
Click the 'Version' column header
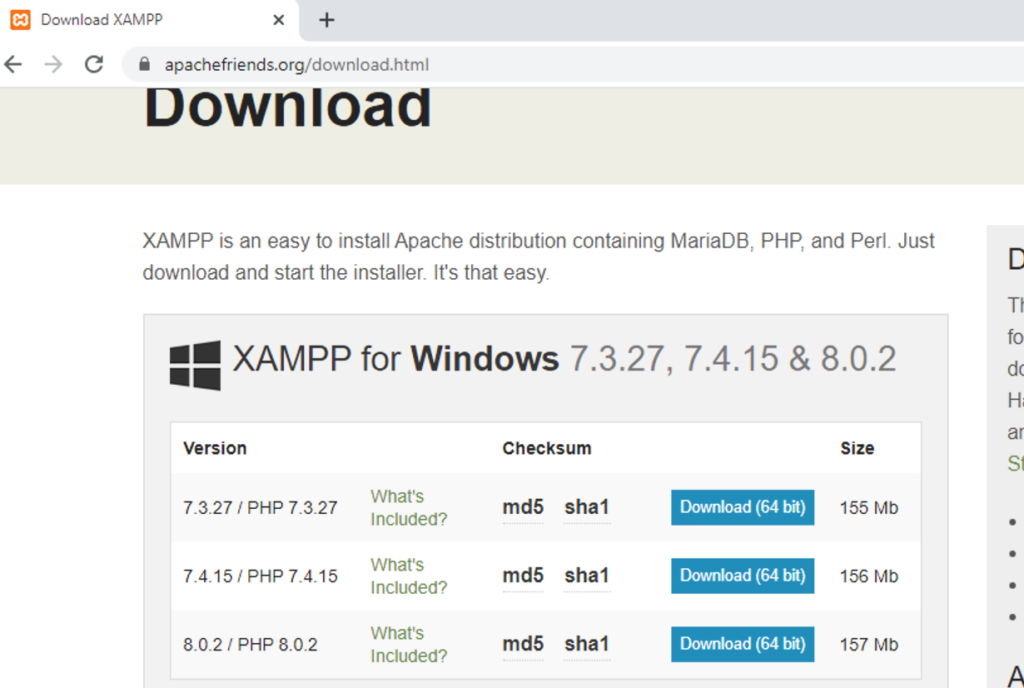tap(215, 448)
